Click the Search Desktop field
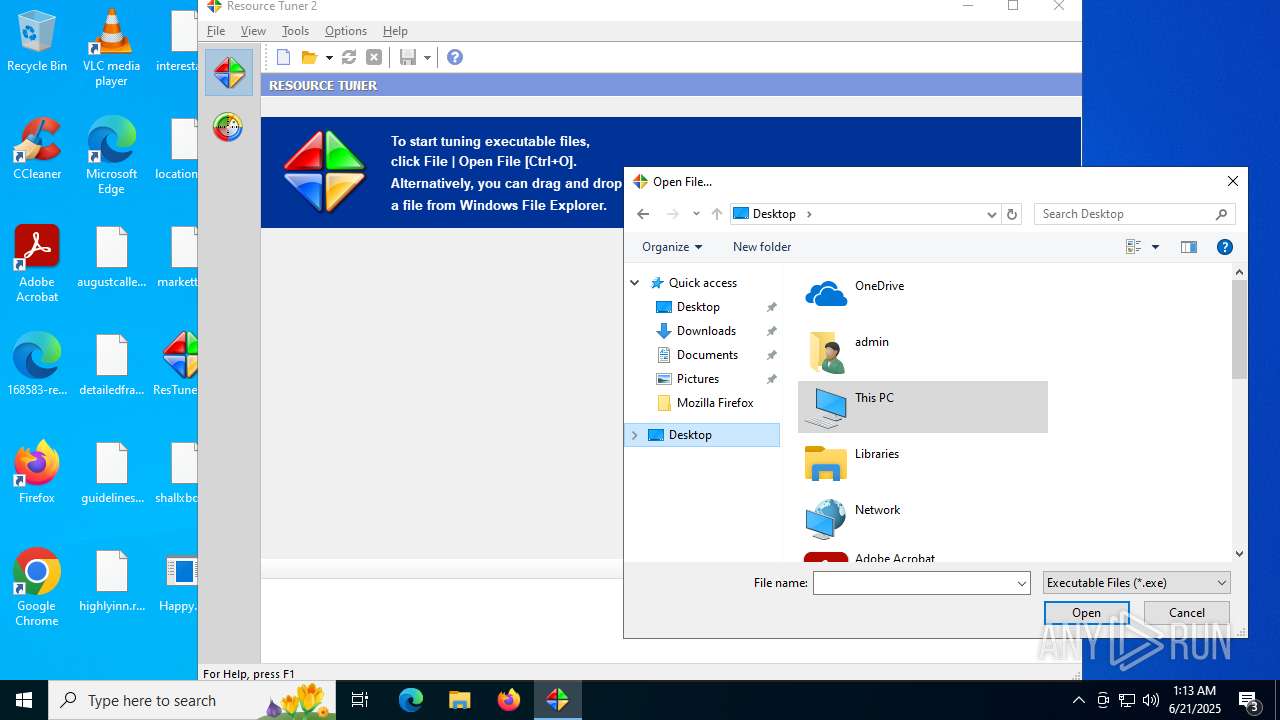1280x720 pixels. click(x=1135, y=214)
